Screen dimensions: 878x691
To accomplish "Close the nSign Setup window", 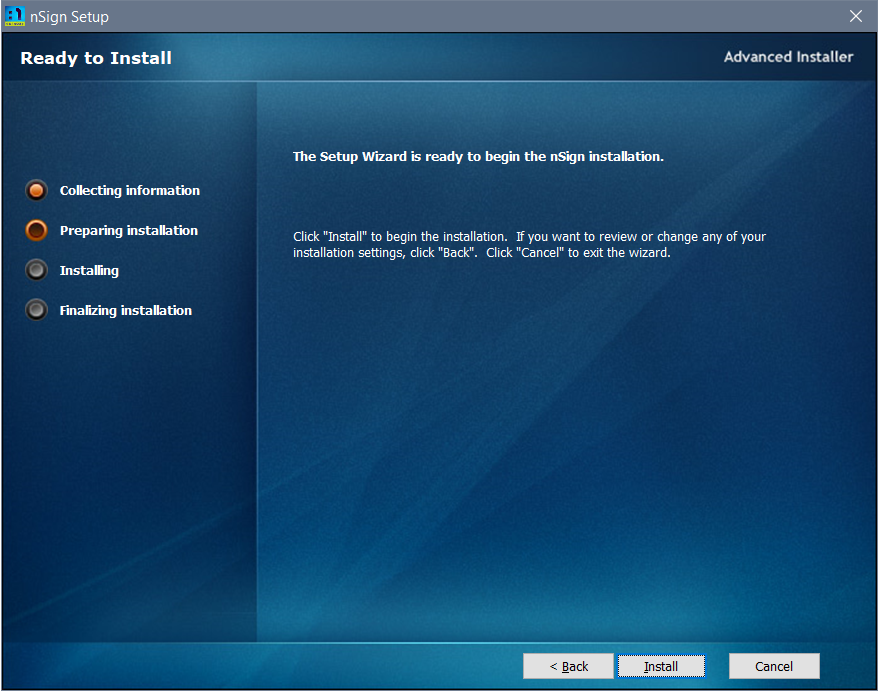I will click(856, 16).
